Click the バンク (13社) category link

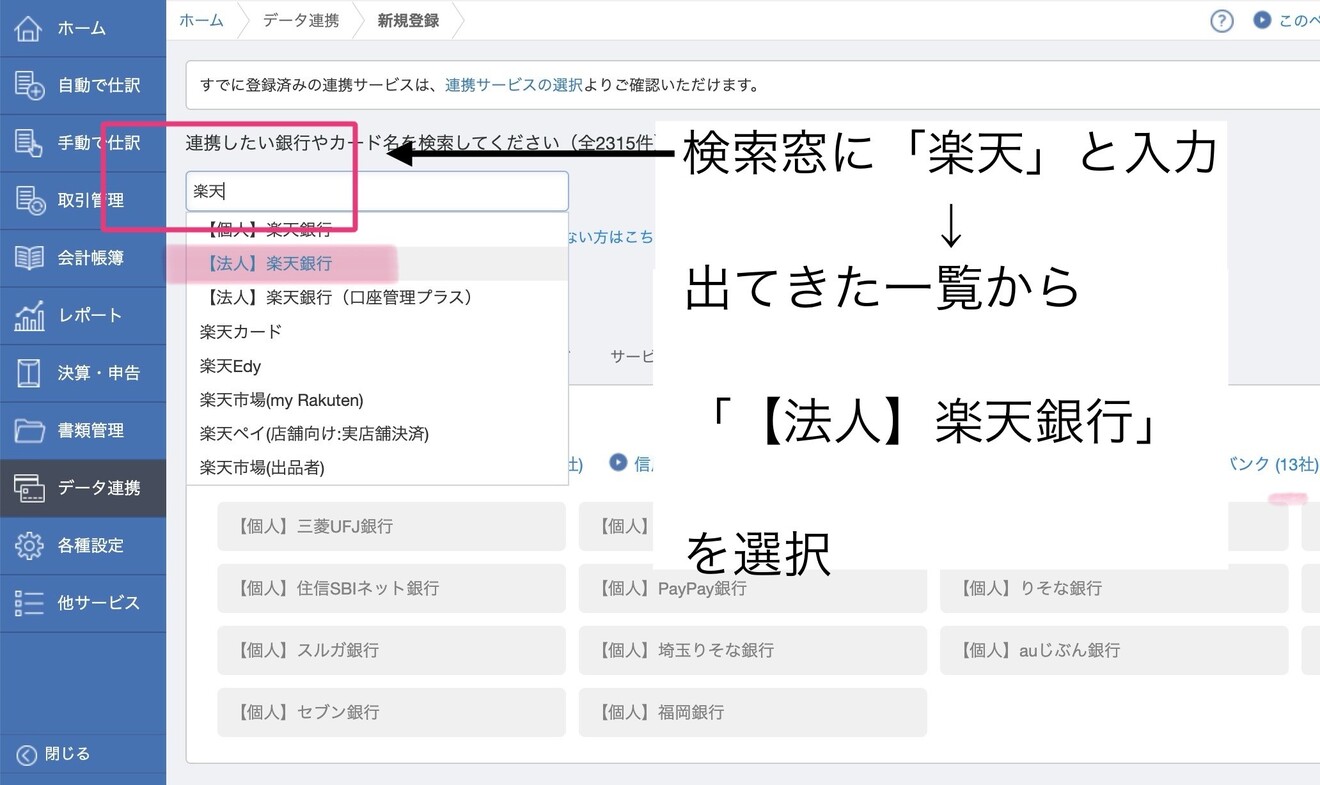(x=1273, y=464)
